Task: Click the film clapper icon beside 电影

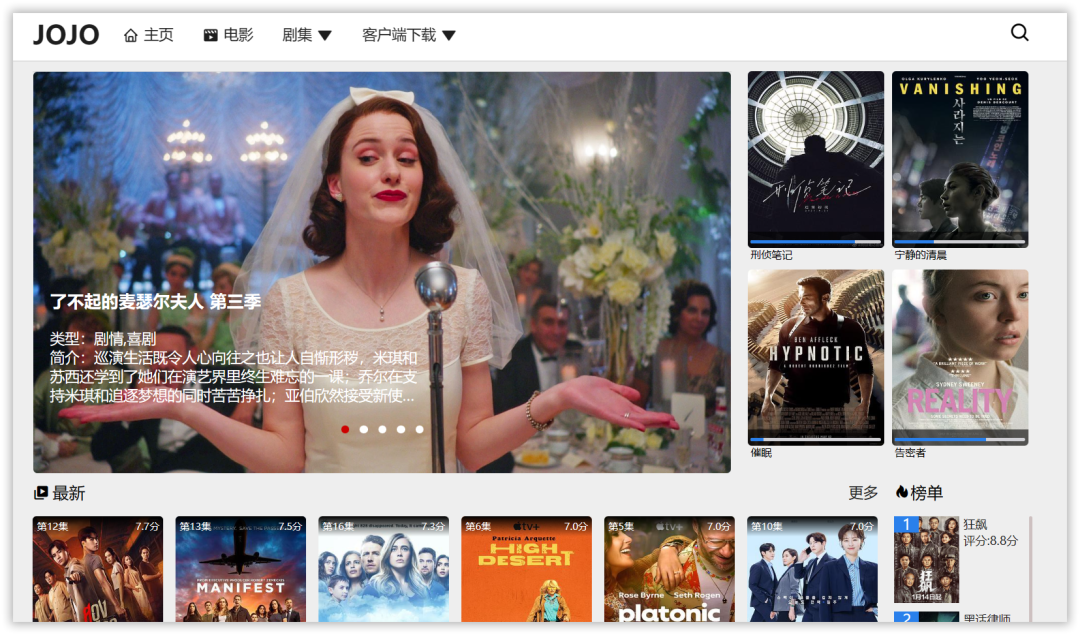Action: 210,35
